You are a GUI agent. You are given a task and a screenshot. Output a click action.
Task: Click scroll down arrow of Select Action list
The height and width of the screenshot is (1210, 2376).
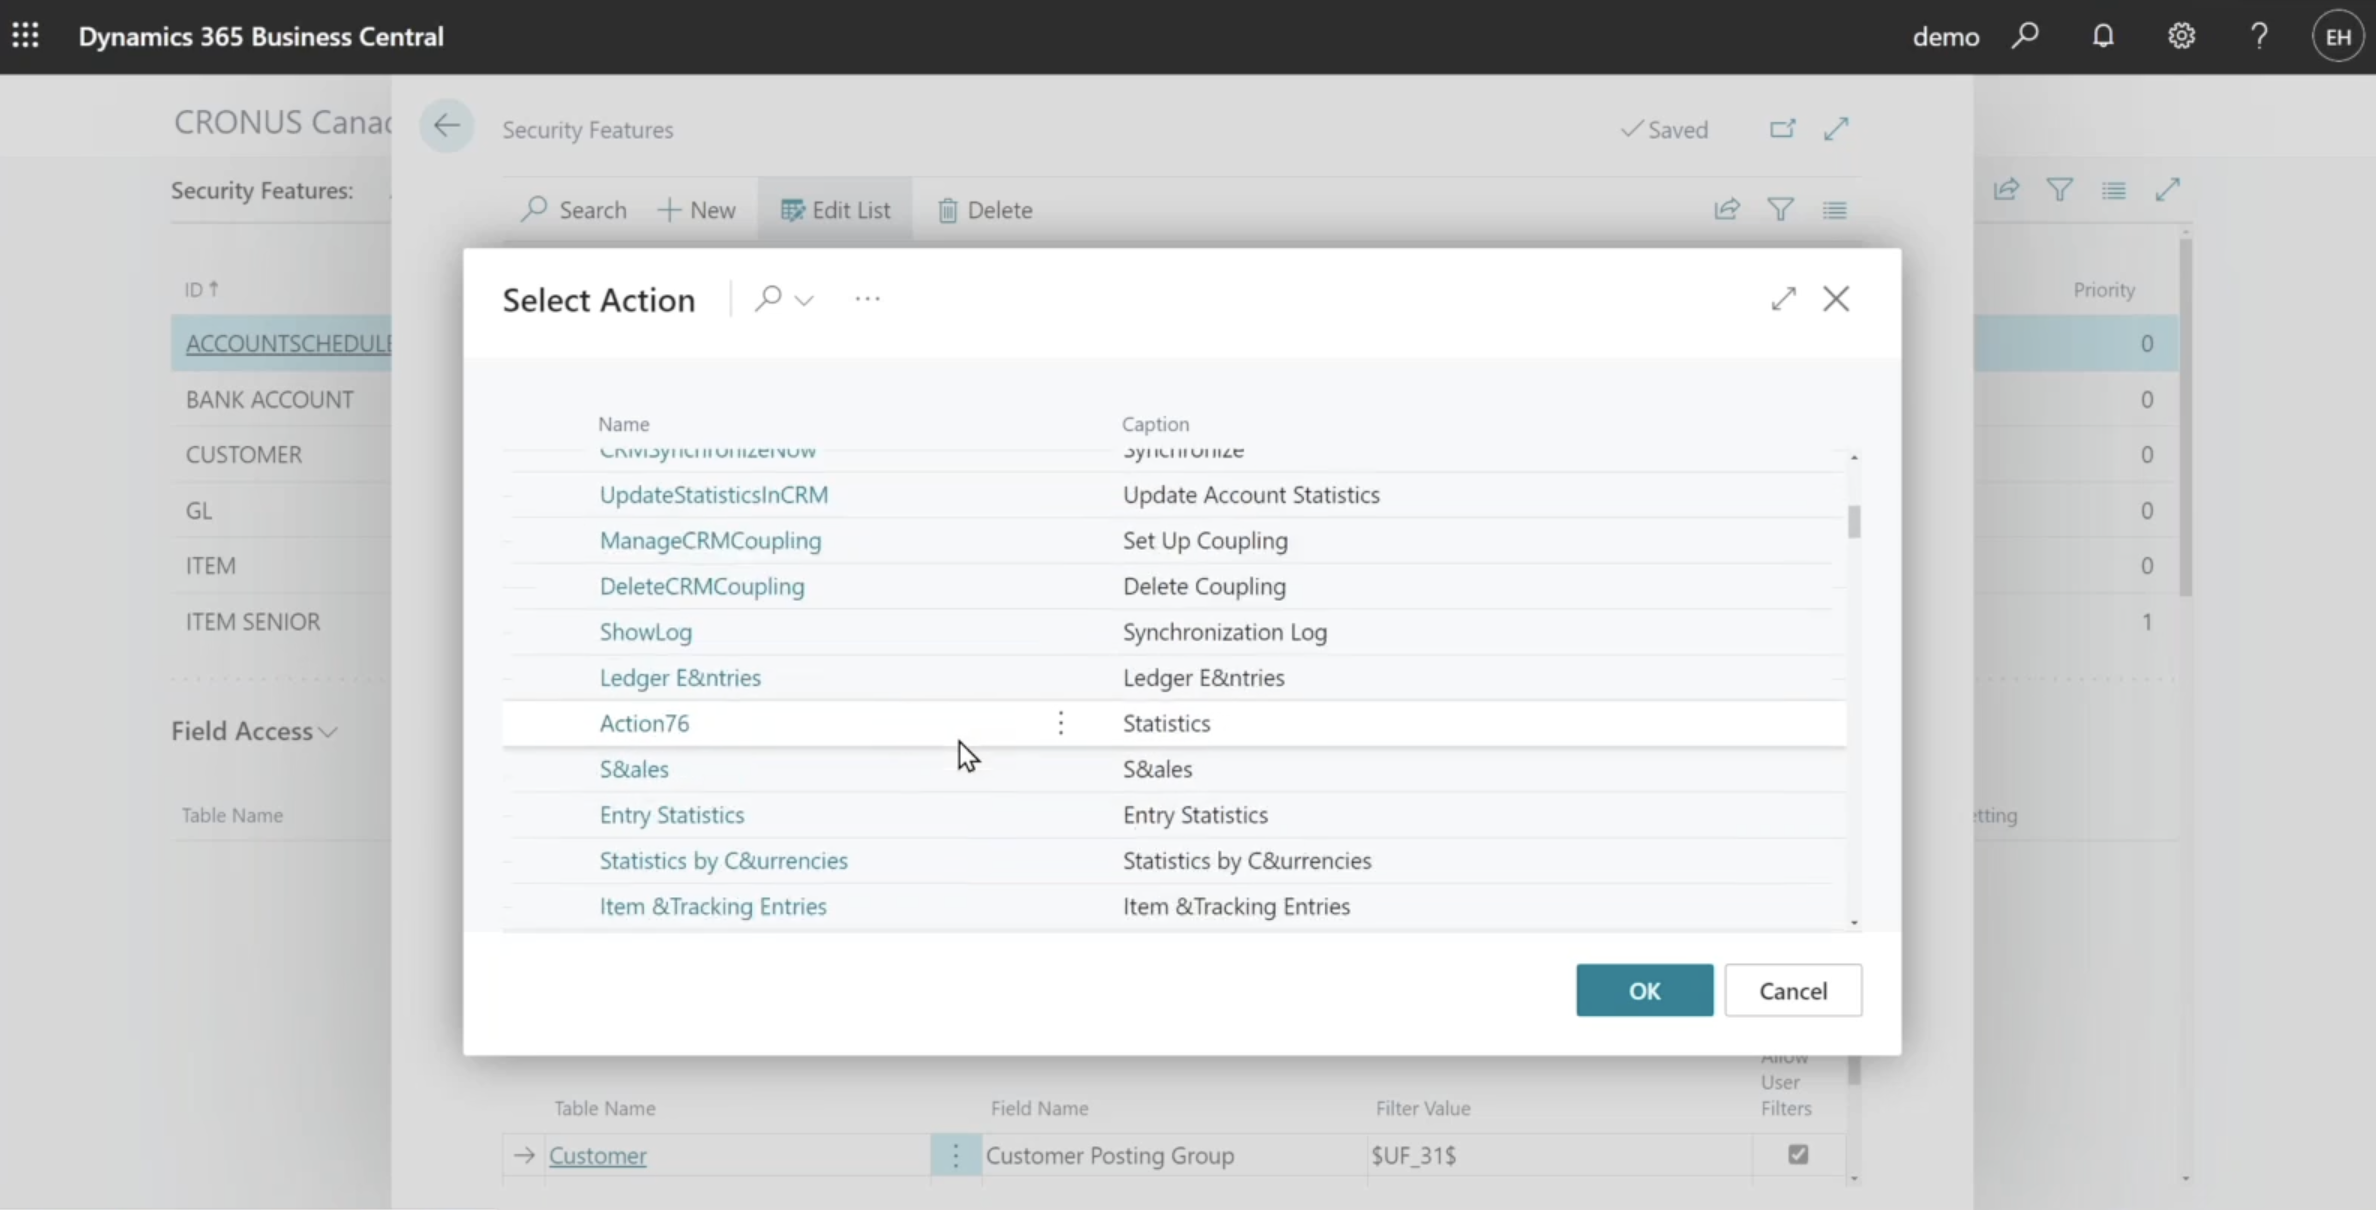1854,923
